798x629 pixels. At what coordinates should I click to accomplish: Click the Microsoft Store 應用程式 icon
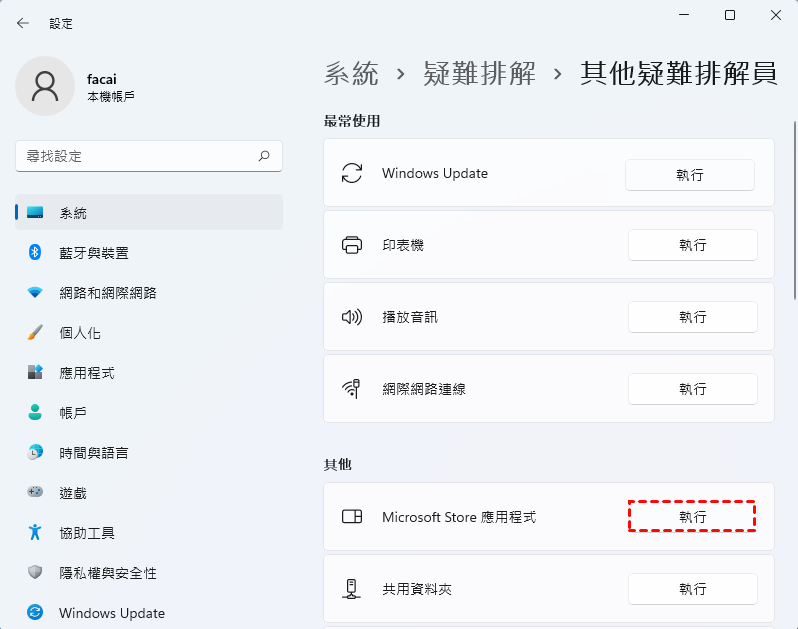click(x=352, y=517)
